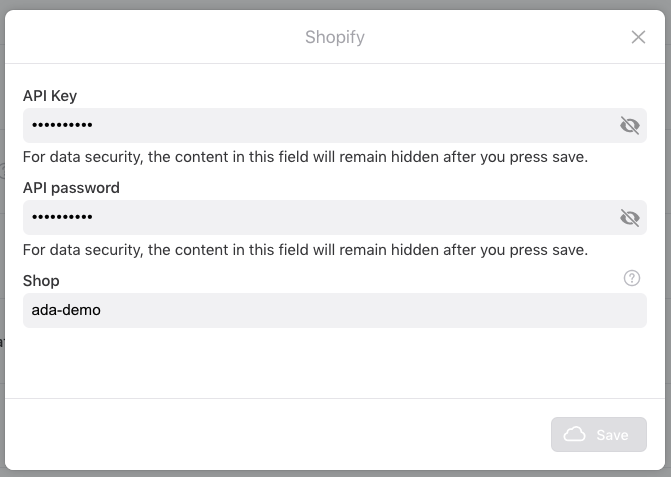671x477 pixels.
Task: Focus the API password input field
Action: 320,217
